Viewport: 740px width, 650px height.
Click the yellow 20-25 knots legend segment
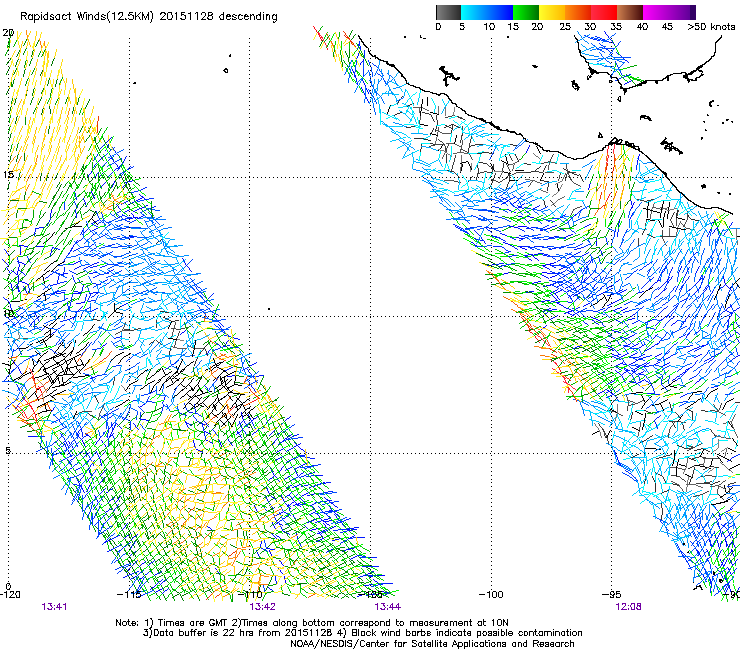point(552,12)
